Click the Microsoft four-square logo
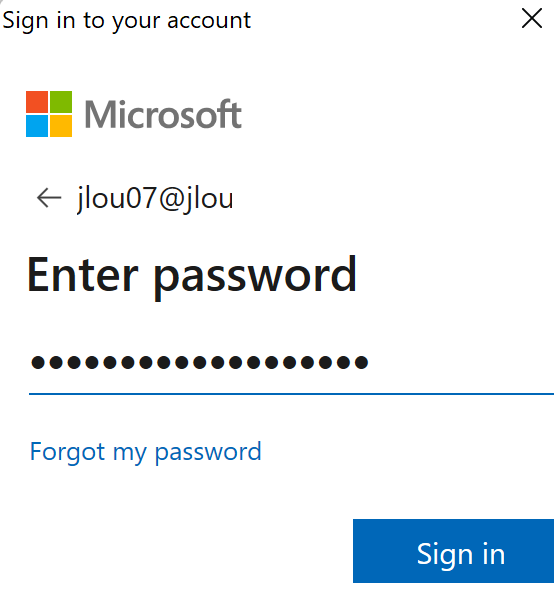The image size is (554, 591). pyautogui.click(x=49, y=114)
